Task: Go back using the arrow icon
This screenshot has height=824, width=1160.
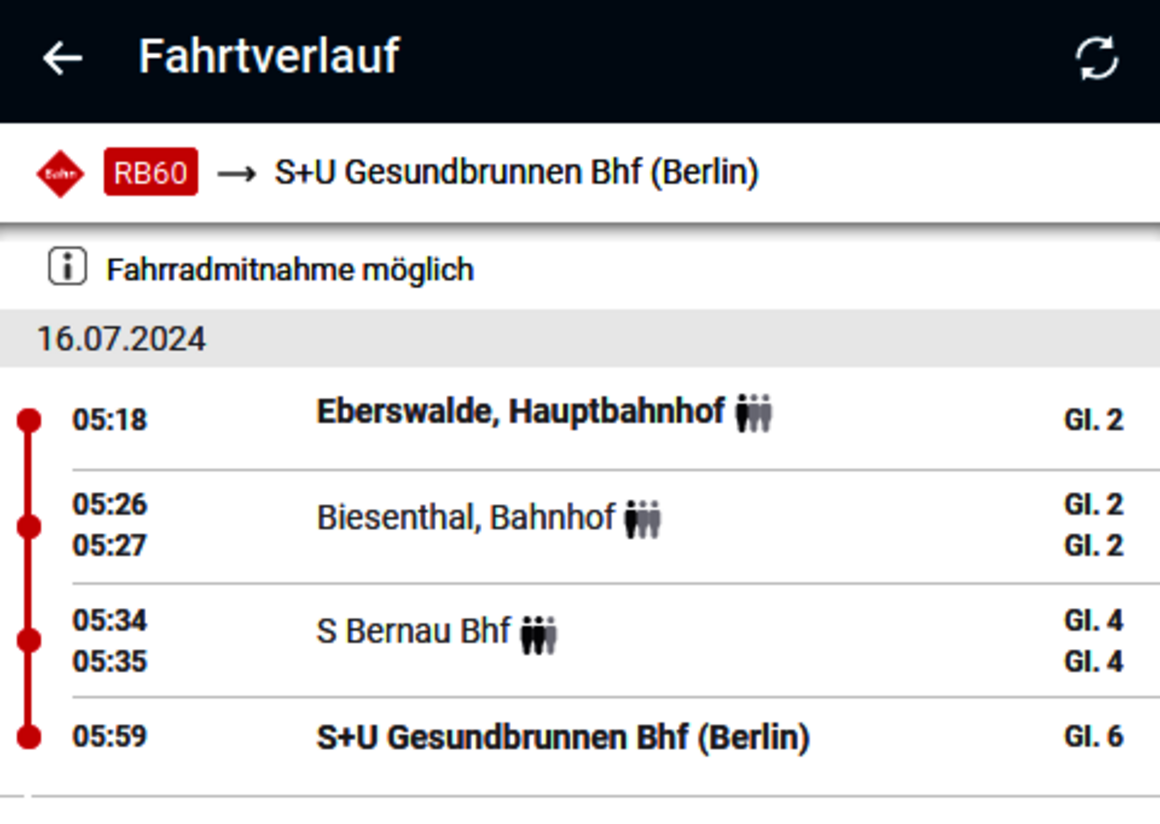Action: pos(62,58)
